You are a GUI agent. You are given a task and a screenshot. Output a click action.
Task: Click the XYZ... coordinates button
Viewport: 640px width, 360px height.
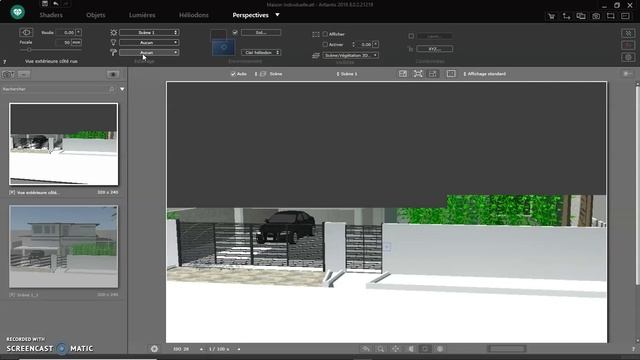pyautogui.click(x=434, y=49)
